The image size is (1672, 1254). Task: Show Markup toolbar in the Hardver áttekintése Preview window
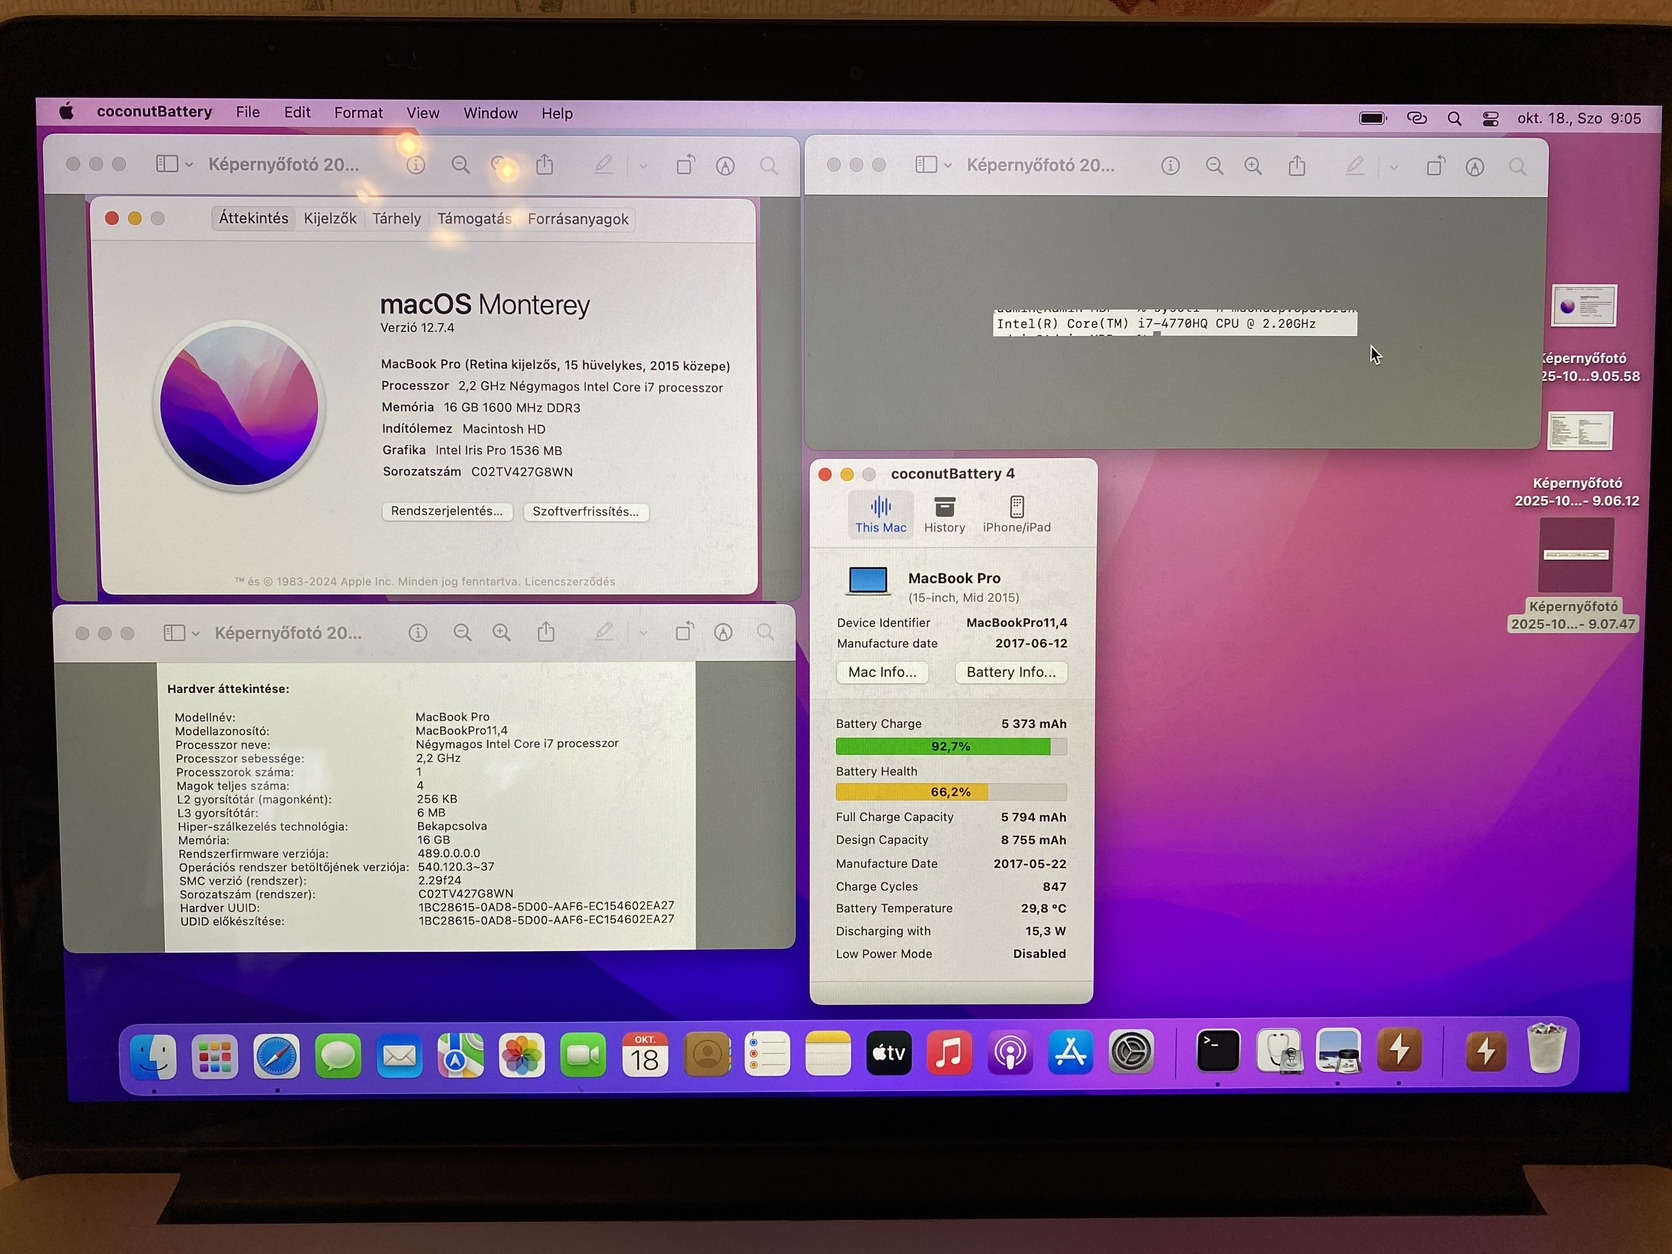click(x=723, y=632)
